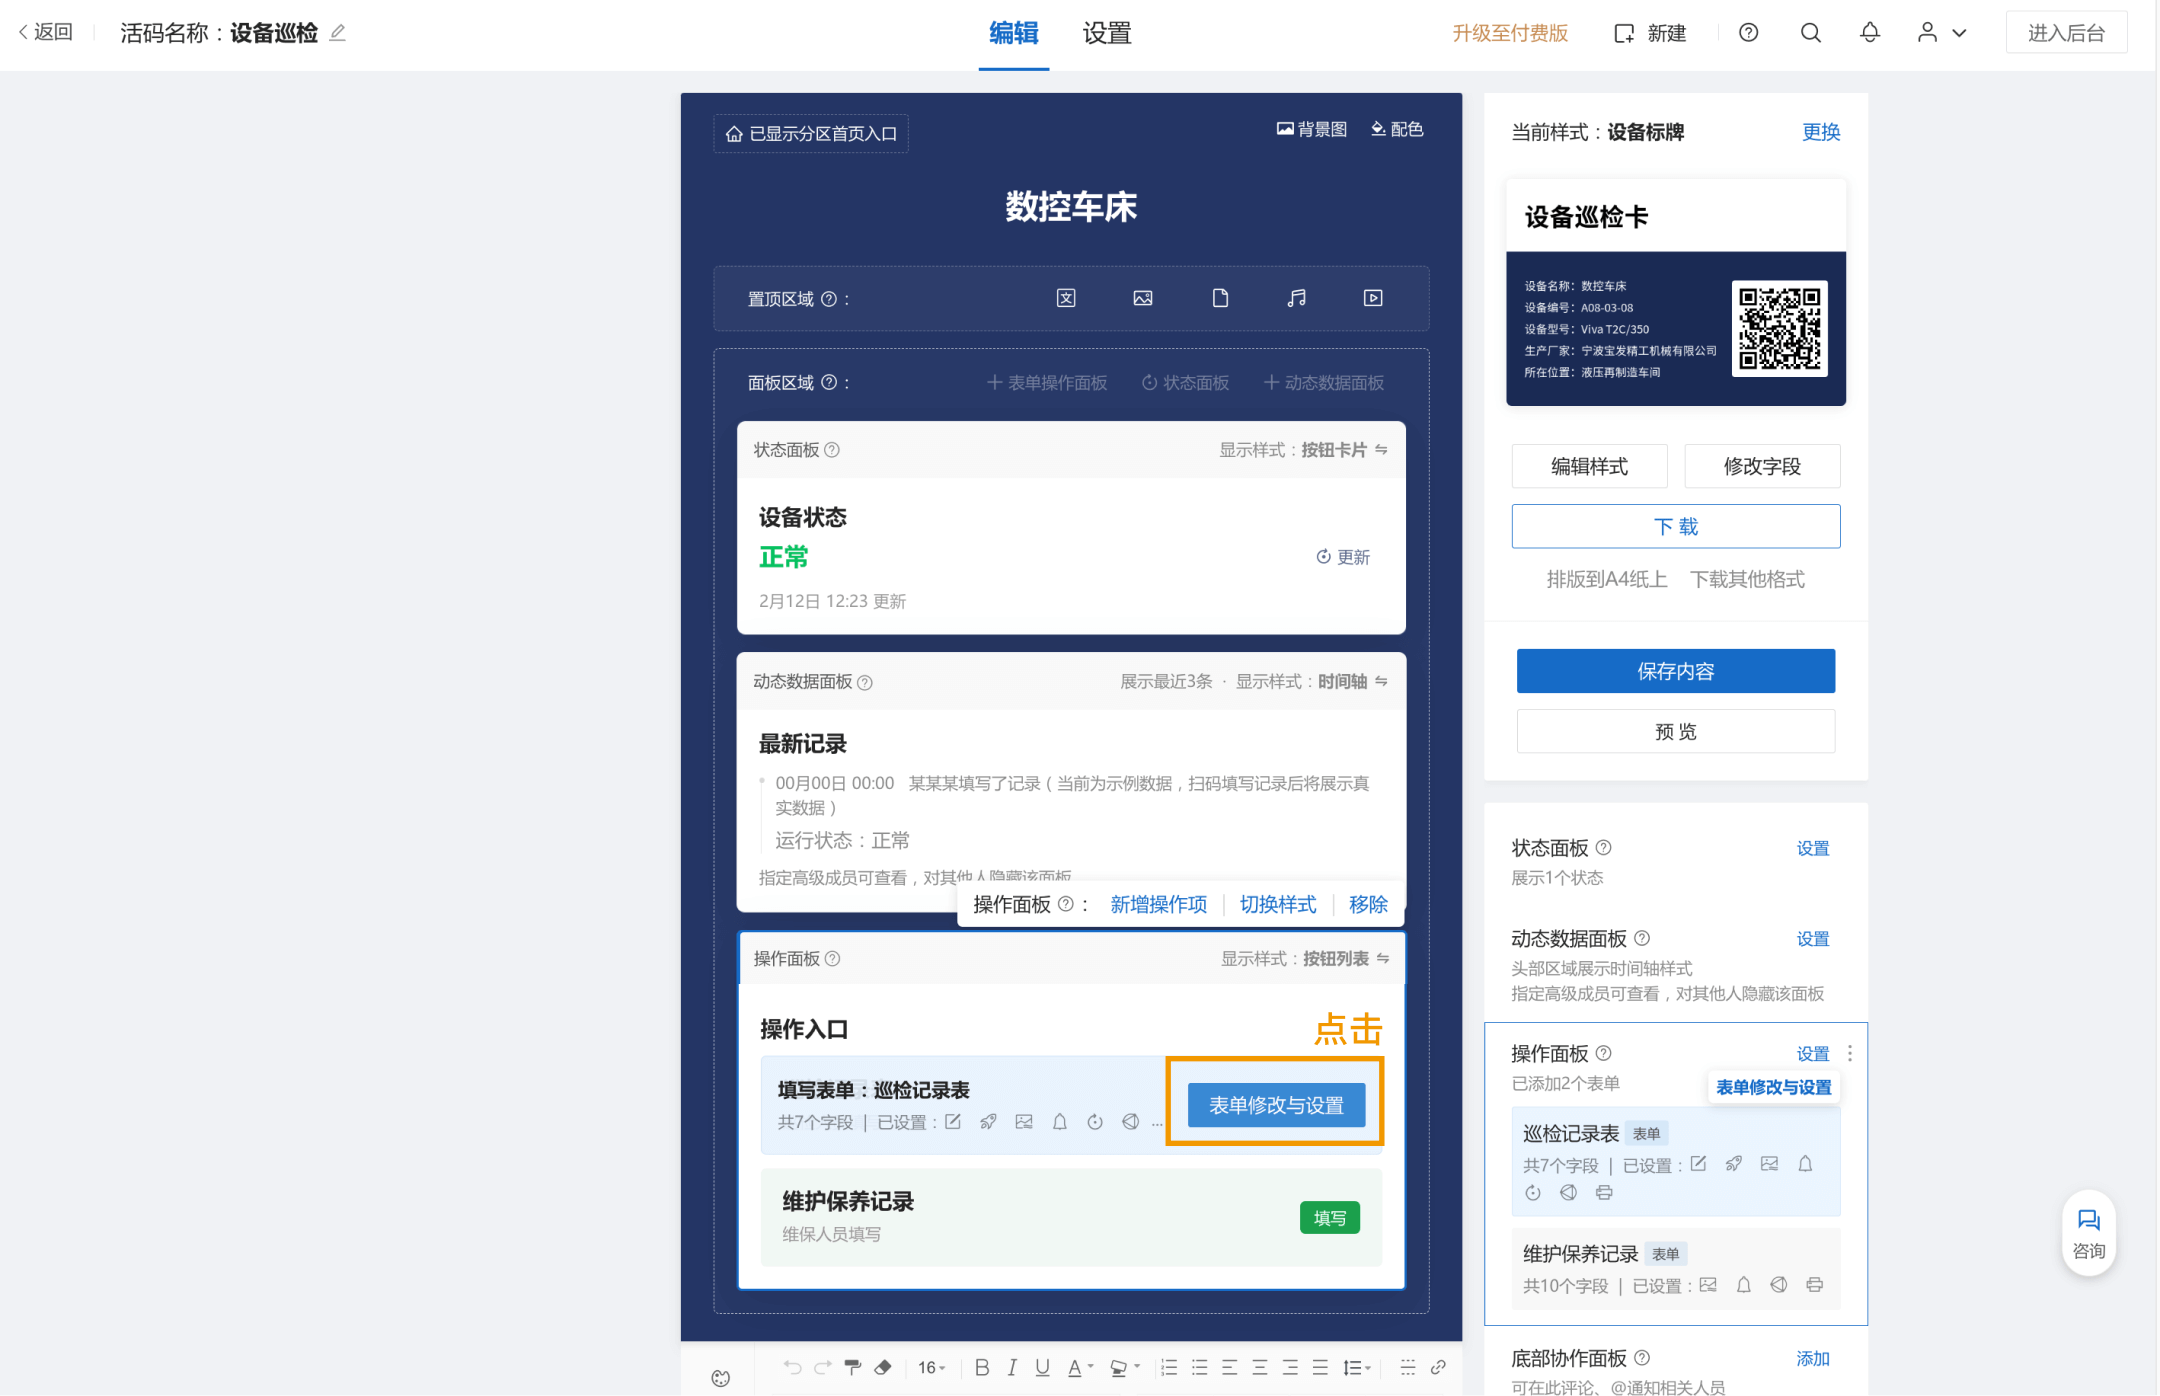Image resolution: width=2160 pixels, height=1396 pixels.
Task: Open the user account dropdown
Action: (x=1942, y=33)
